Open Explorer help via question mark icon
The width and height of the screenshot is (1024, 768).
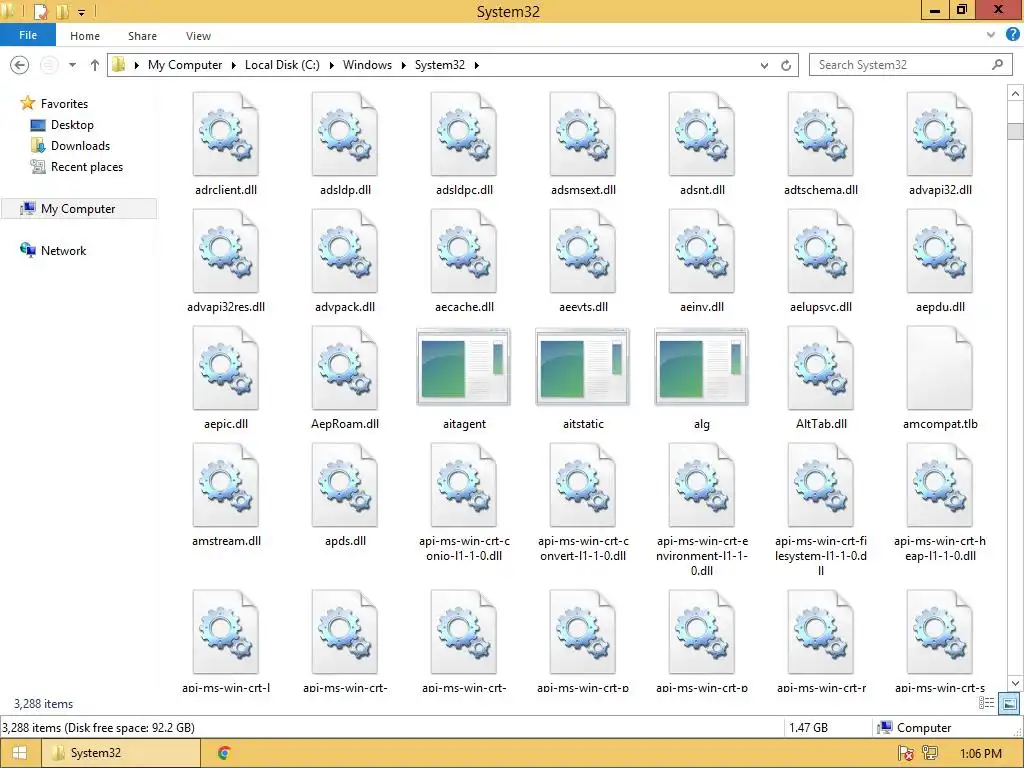1012,35
